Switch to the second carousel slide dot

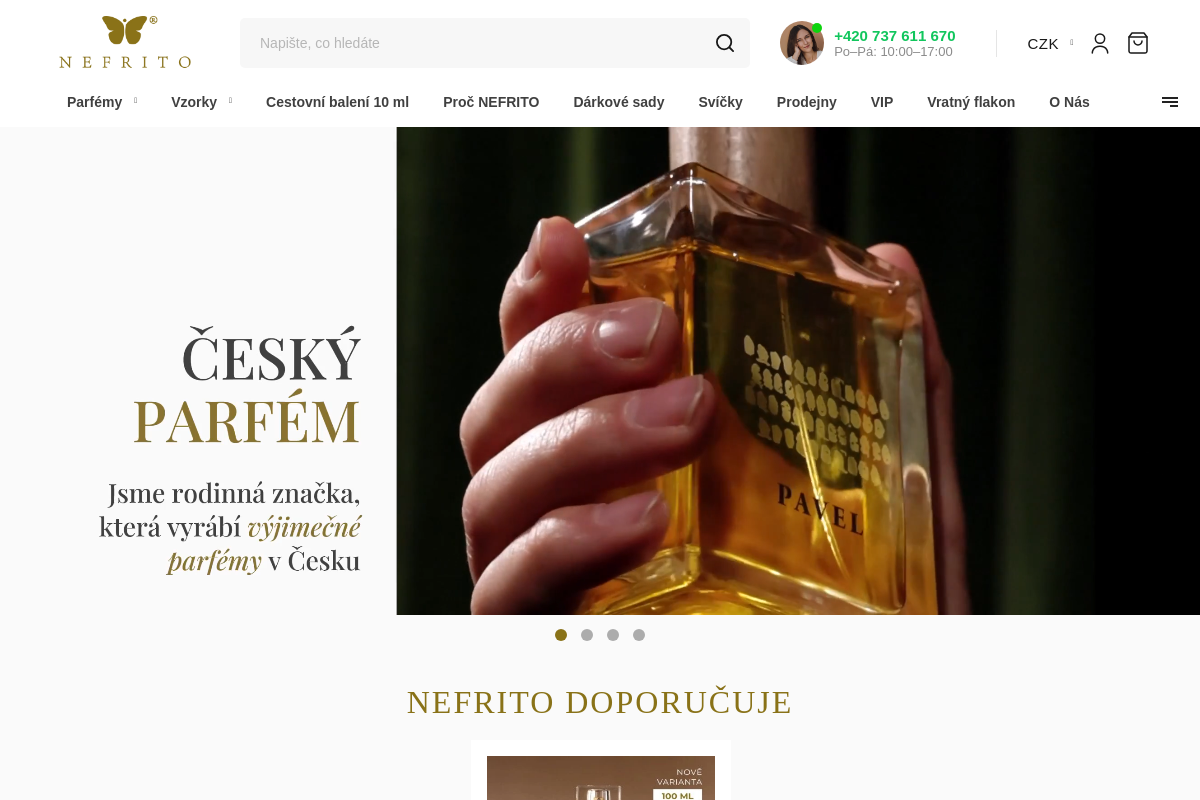587,635
